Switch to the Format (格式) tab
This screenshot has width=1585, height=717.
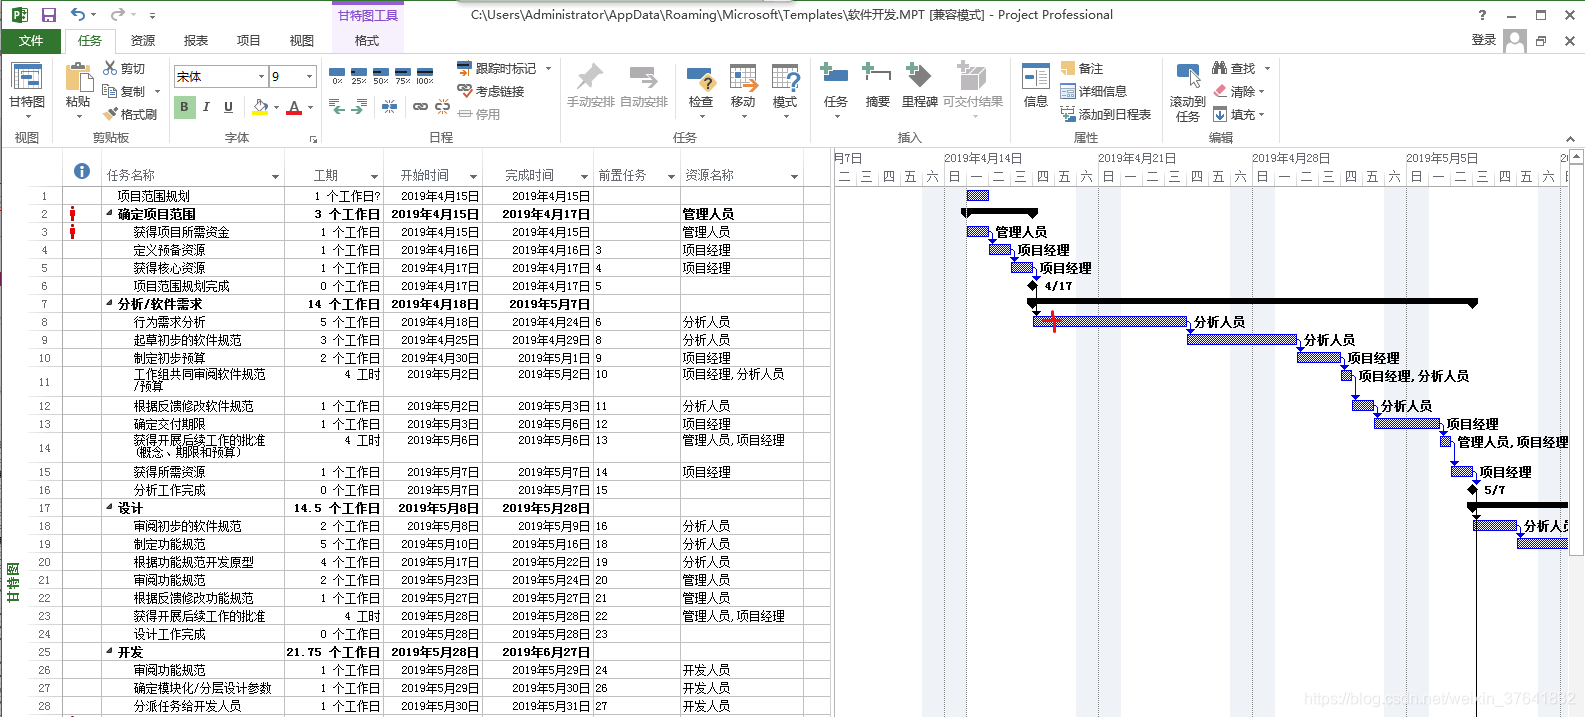tap(367, 41)
